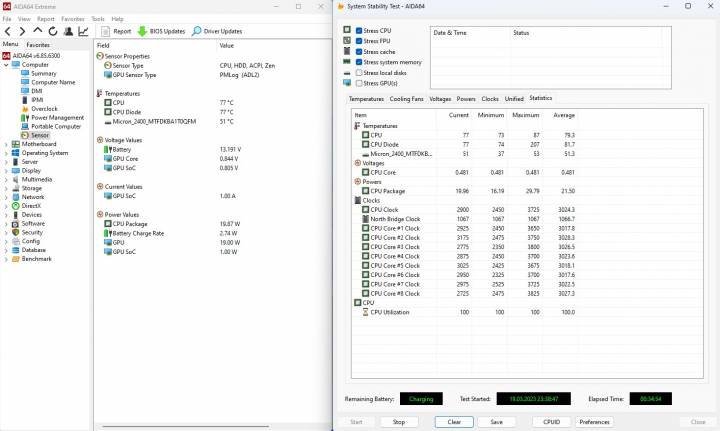Stop the stability test
The width and height of the screenshot is (720, 431).
click(x=399, y=422)
